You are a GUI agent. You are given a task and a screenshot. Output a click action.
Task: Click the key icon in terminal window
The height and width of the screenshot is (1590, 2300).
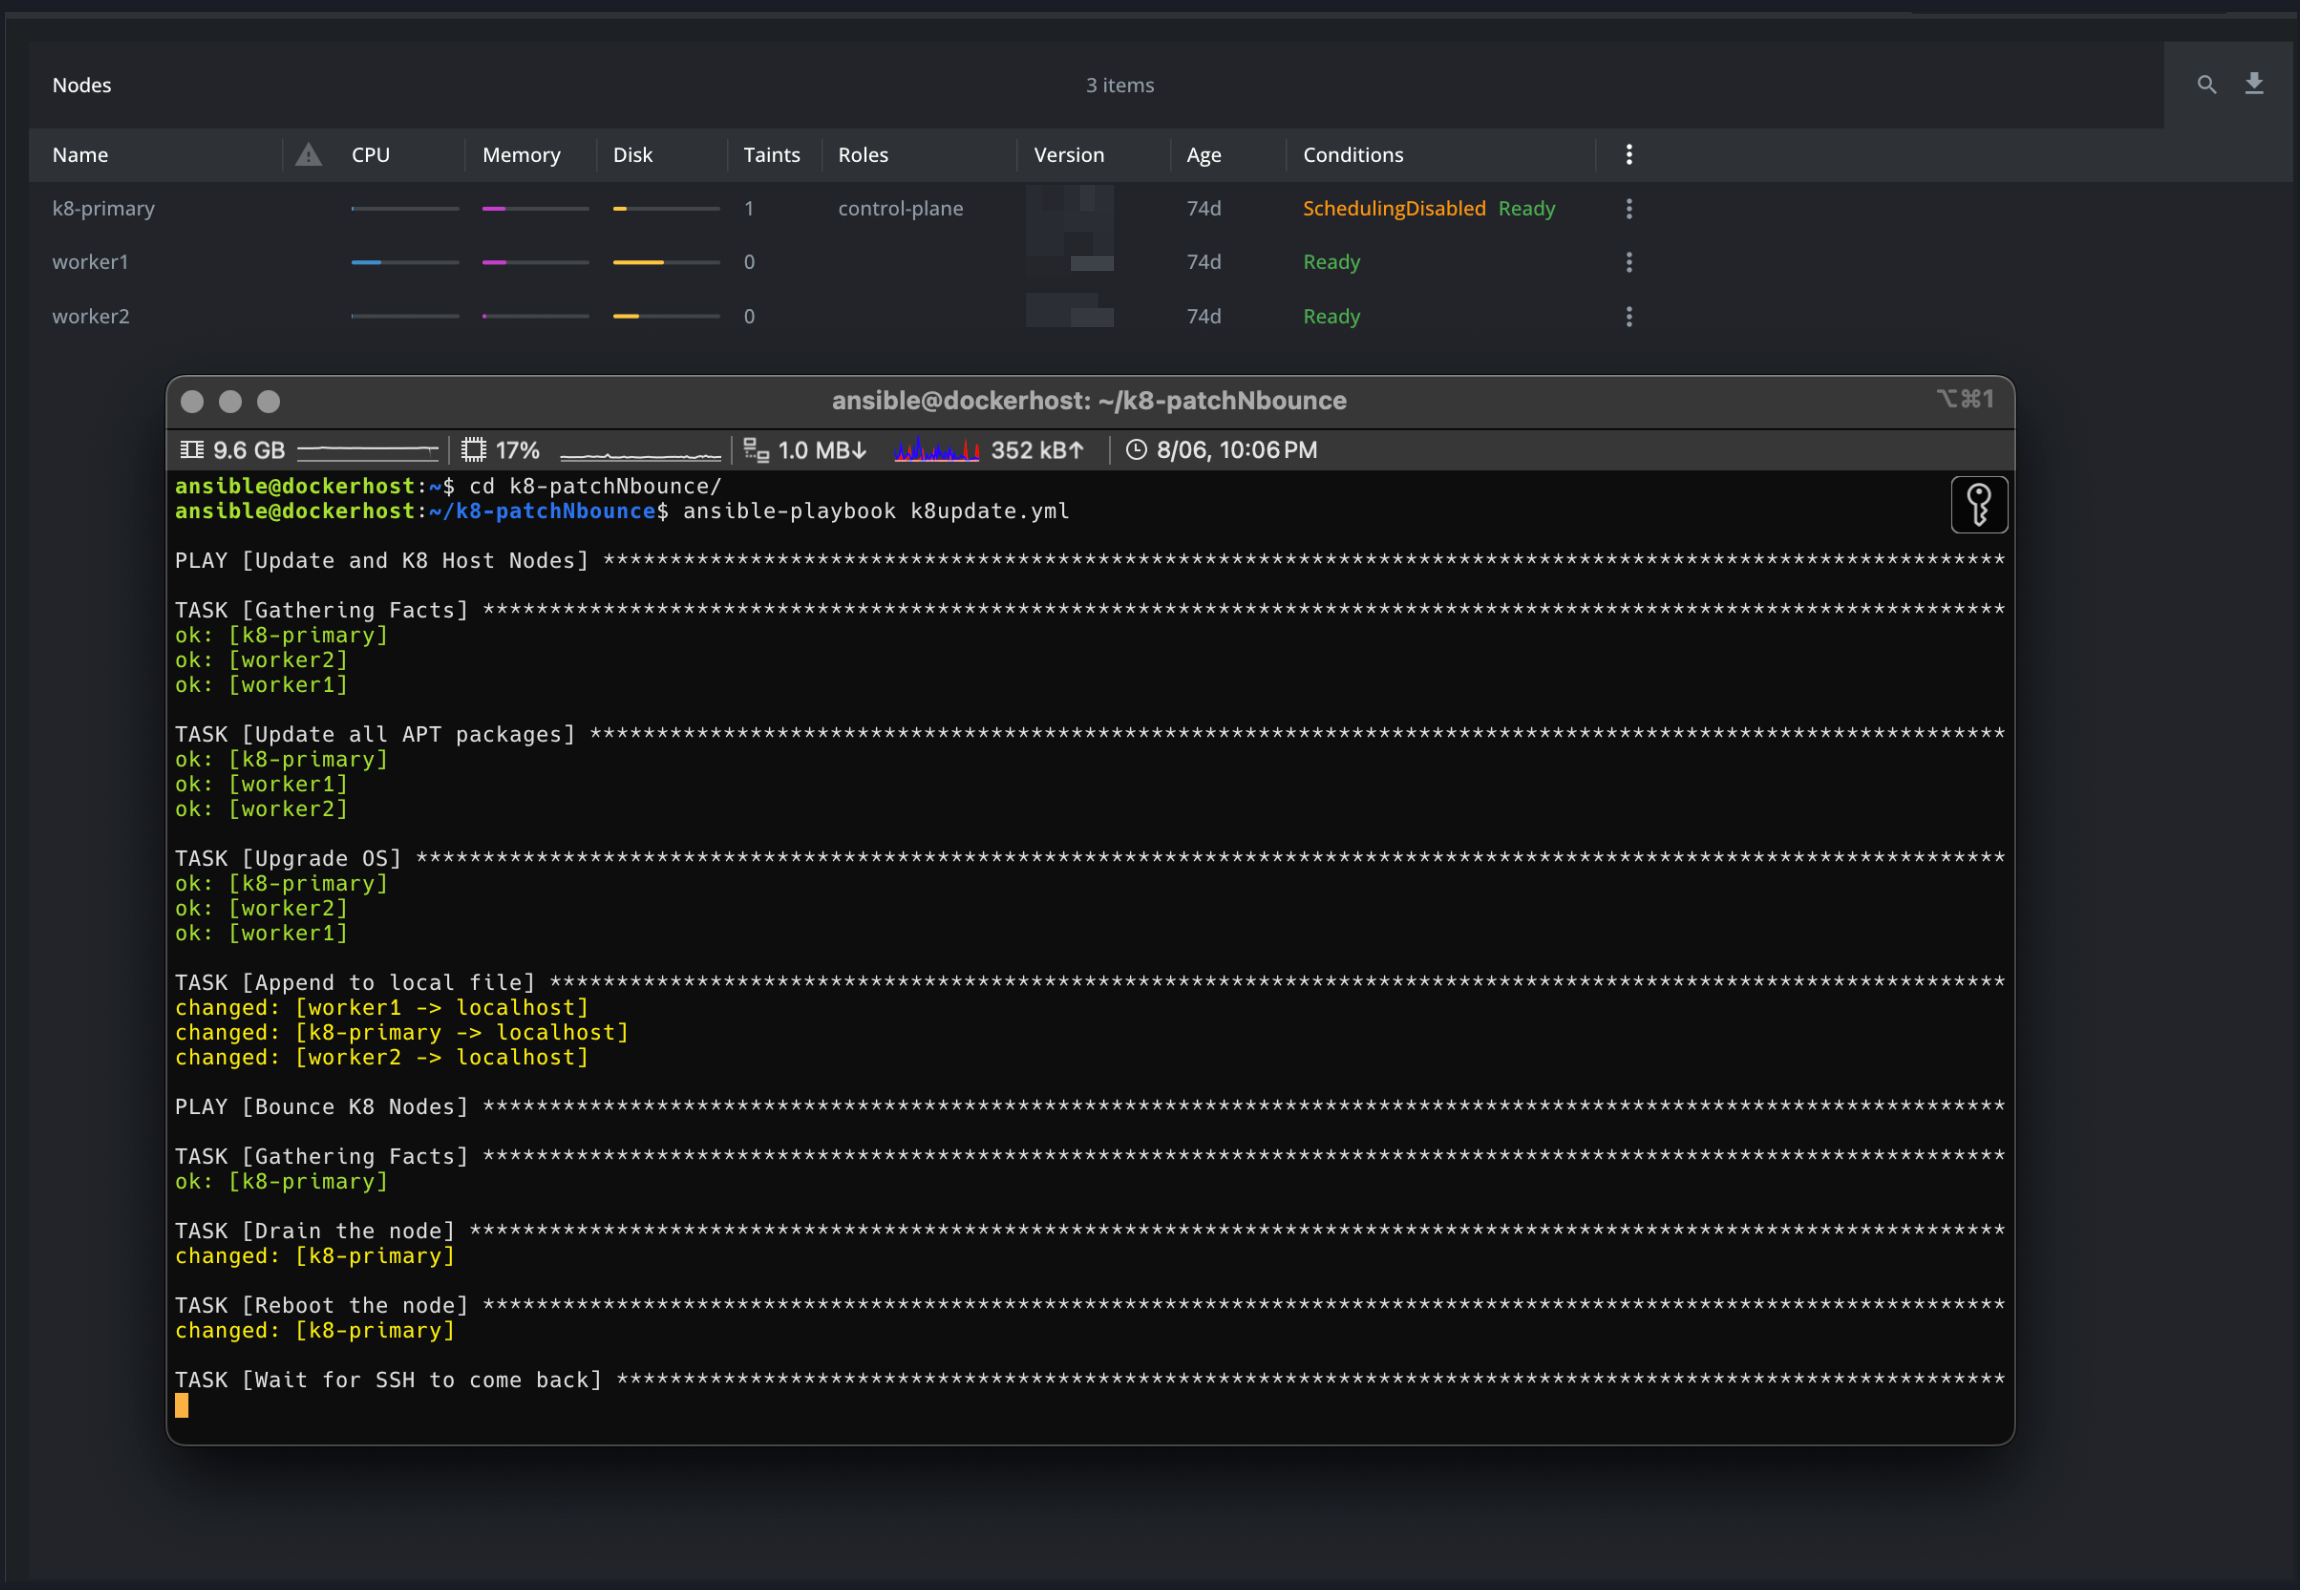pos(1979,505)
